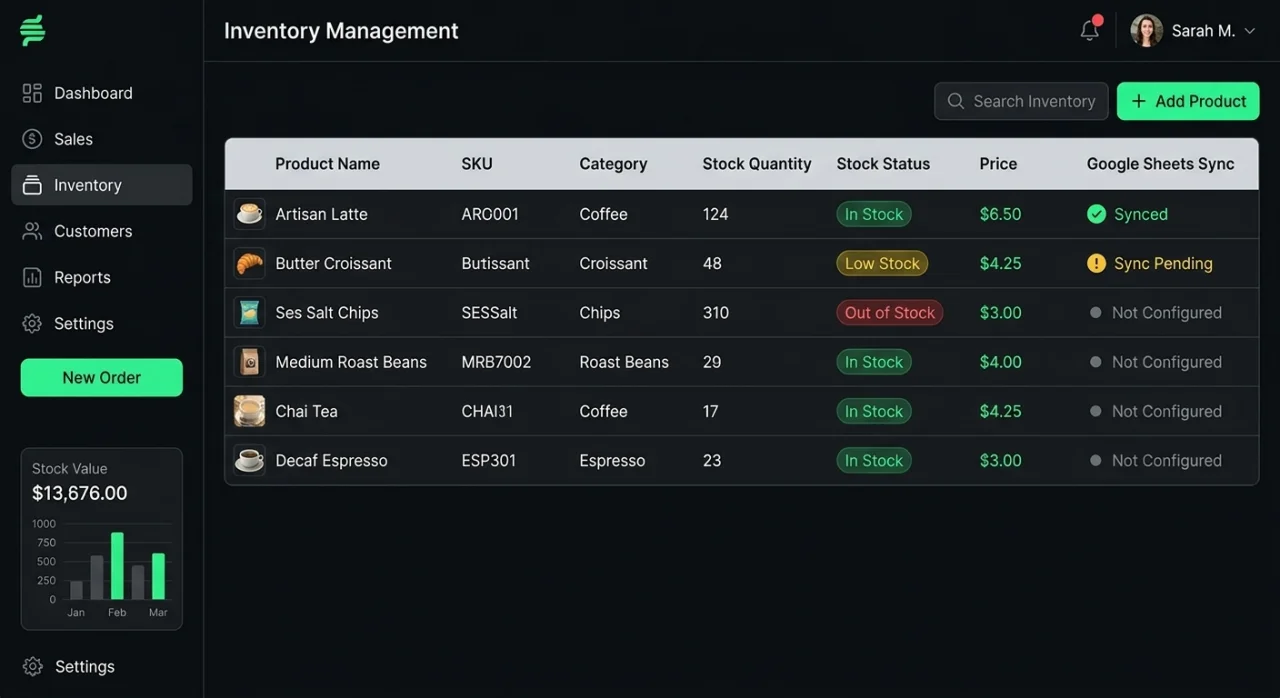This screenshot has width=1280, height=698.
Task: Click the Low Stock status badge
Action: tap(882, 263)
